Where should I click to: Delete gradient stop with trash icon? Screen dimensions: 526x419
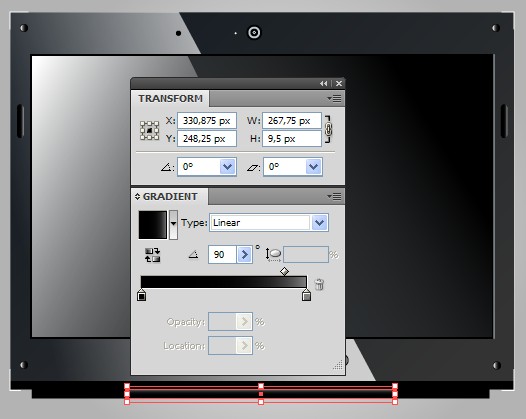pos(319,284)
